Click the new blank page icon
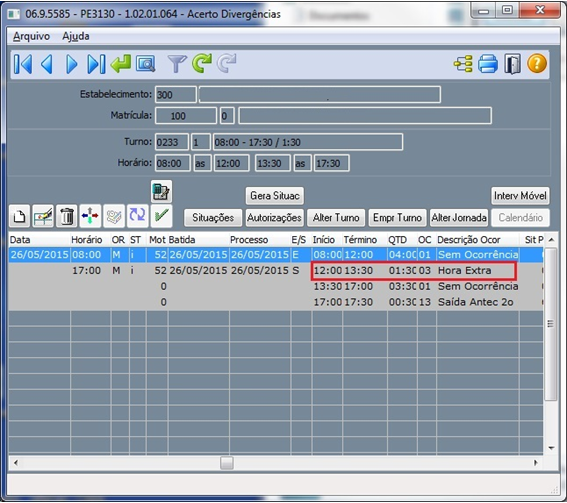 (x=19, y=216)
